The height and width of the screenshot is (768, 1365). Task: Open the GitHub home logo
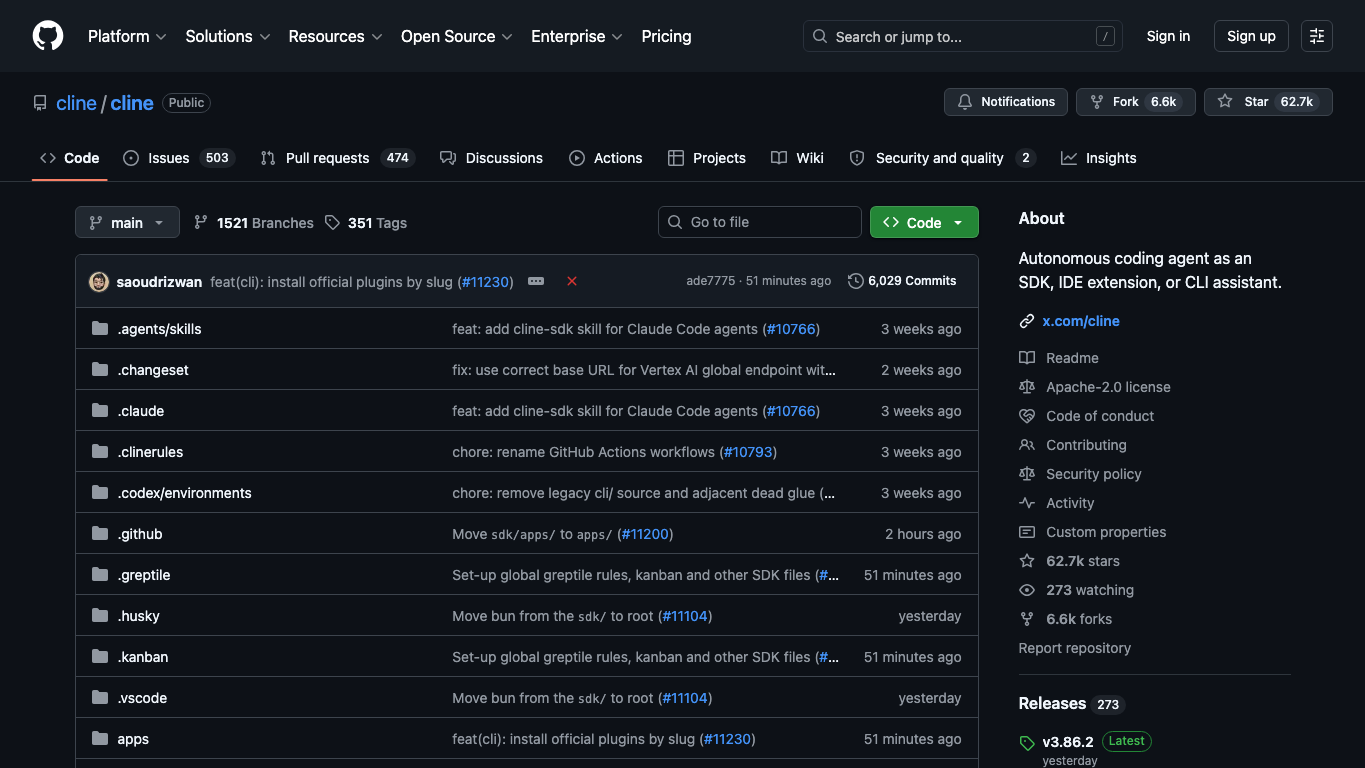coord(48,36)
